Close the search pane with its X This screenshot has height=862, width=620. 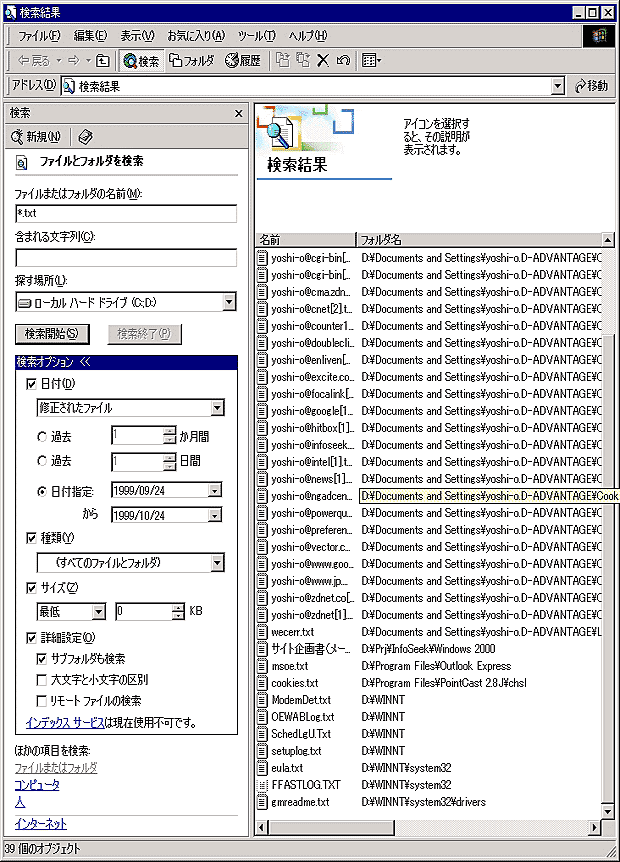pyautogui.click(x=239, y=113)
